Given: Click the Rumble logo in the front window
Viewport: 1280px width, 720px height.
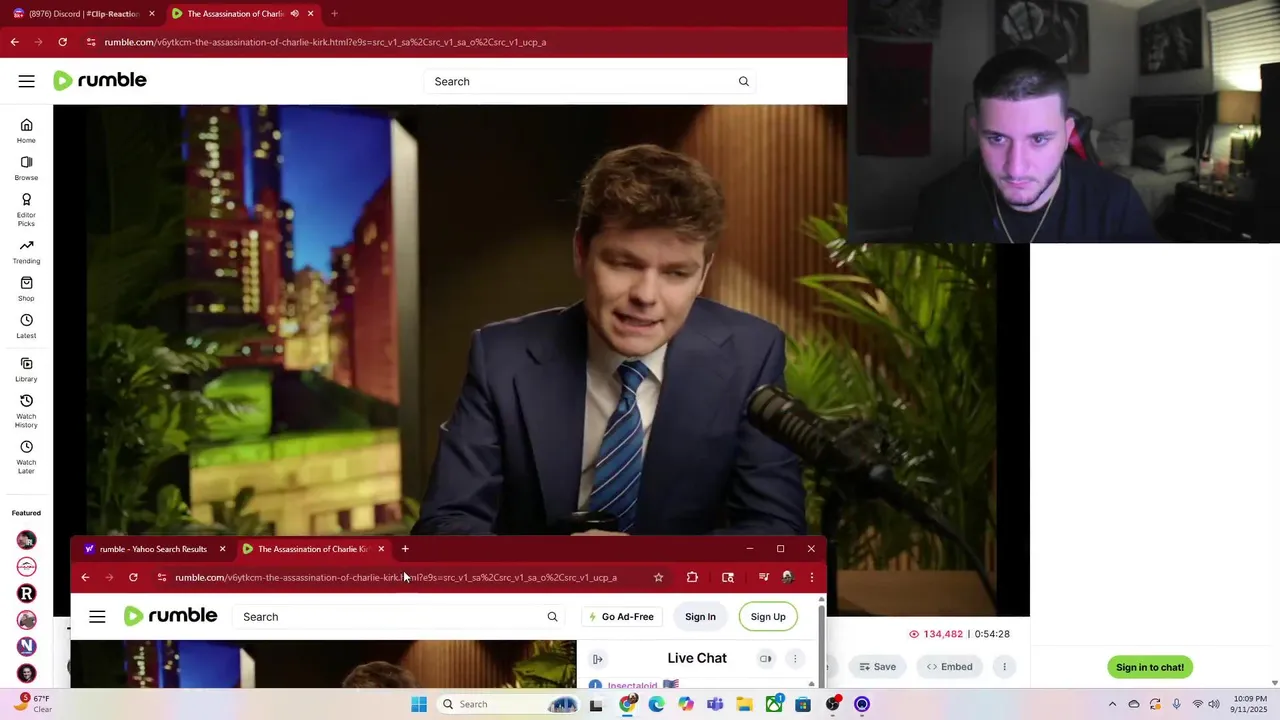Looking at the screenshot, I should point(170,616).
